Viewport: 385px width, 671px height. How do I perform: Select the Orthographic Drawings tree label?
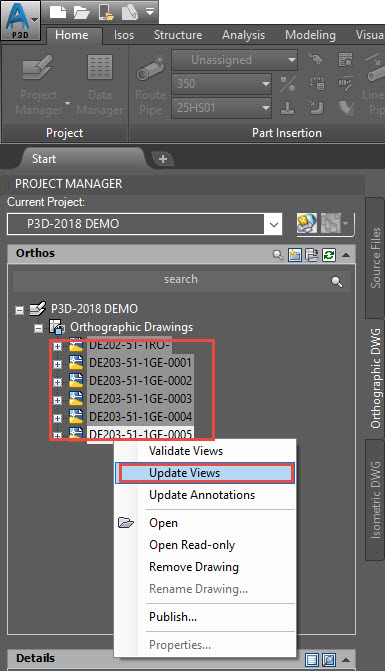tap(131, 327)
